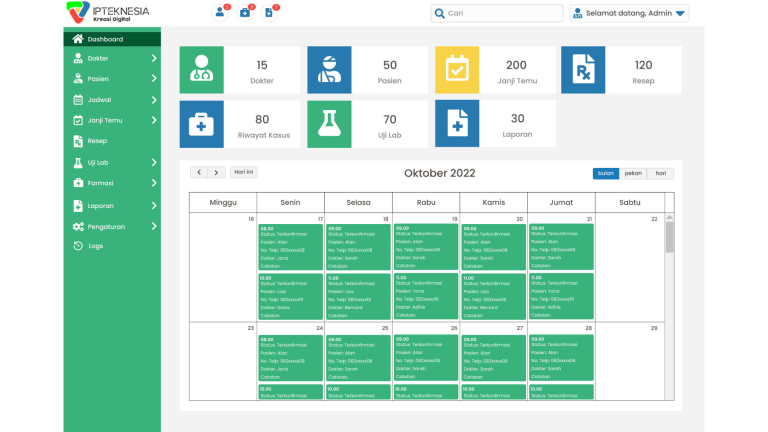
Task: Click the Dokter stethoscope card icon
Action: (x=202, y=70)
